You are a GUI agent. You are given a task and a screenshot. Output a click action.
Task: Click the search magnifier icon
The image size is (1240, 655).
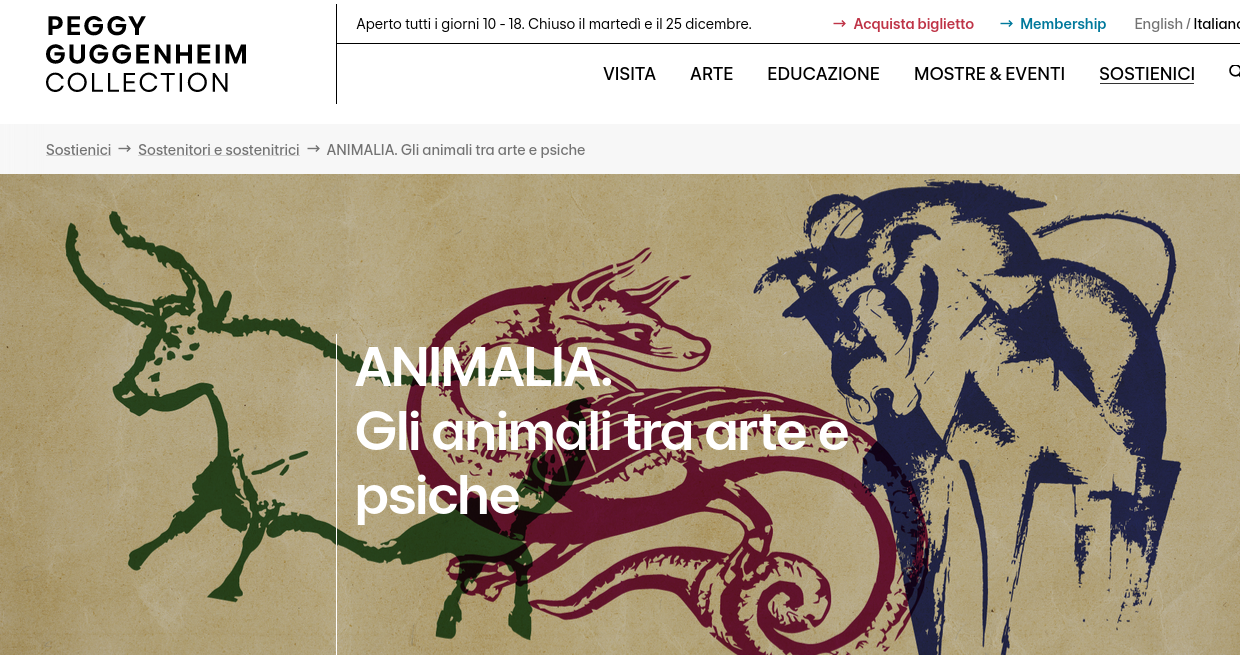click(x=1234, y=72)
